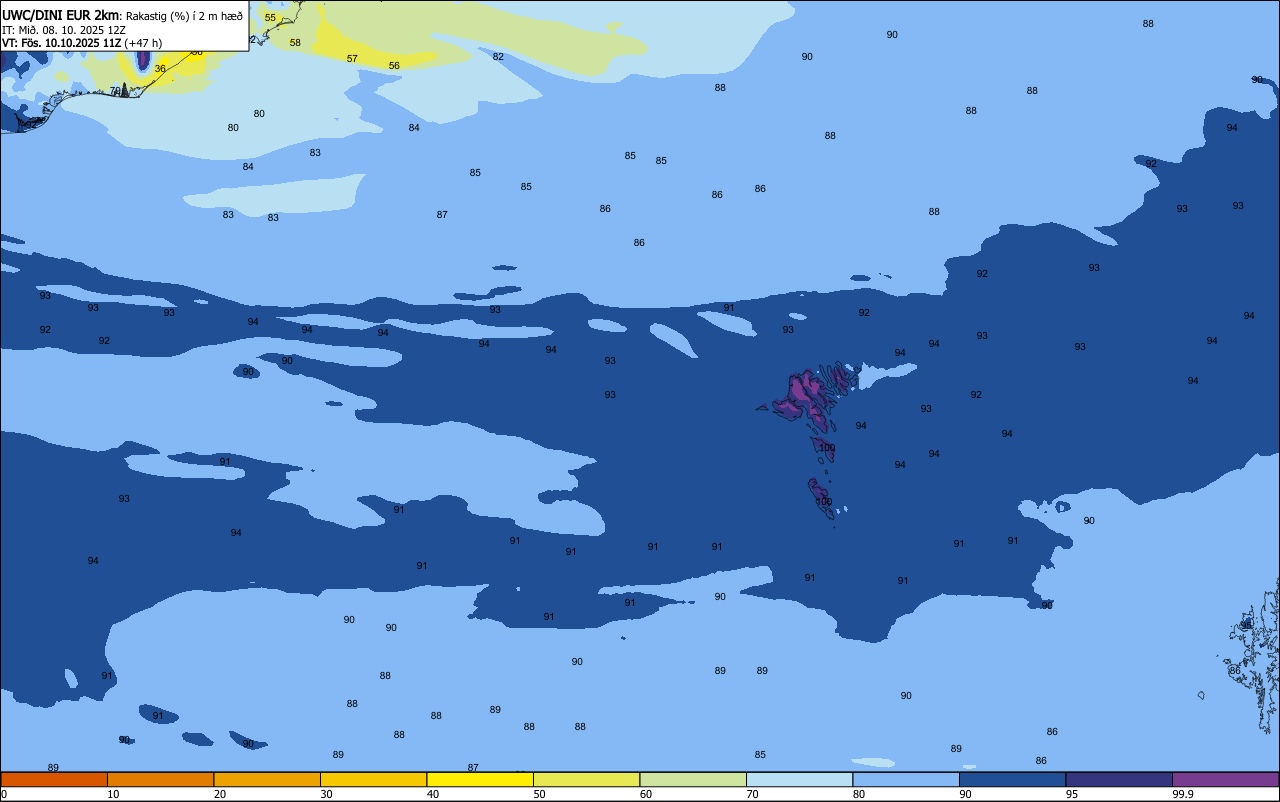Image resolution: width=1280 pixels, height=802 pixels.
Task: Click the '95' legend tick label
Action: tap(1072, 794)
